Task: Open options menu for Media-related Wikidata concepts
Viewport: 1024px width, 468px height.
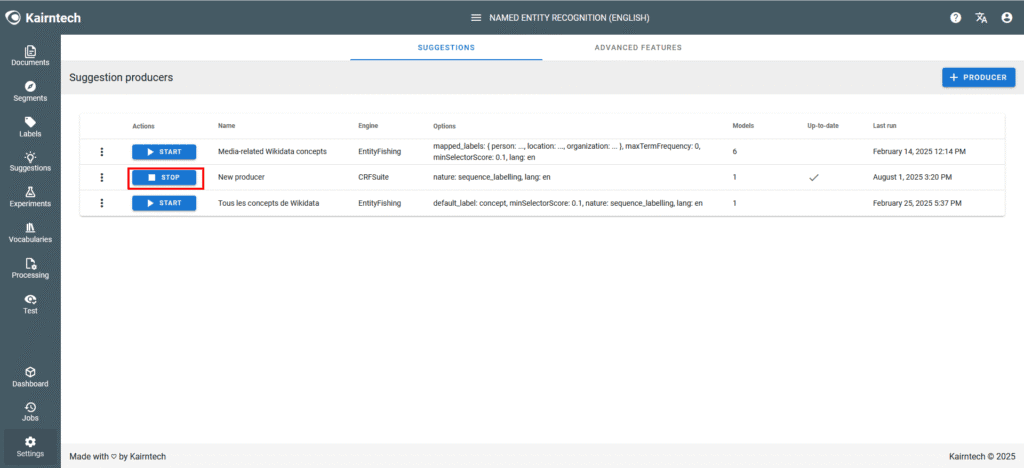Action: click(x=101, y=152)
